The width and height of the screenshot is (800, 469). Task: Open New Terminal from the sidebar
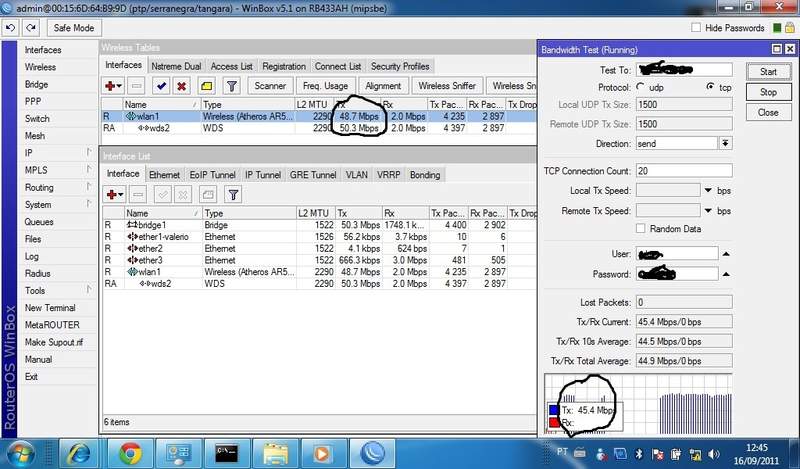[50, 308]
